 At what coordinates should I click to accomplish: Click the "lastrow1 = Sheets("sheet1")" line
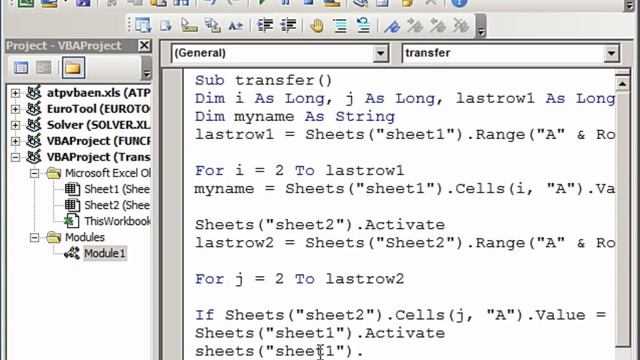point(404,135)
